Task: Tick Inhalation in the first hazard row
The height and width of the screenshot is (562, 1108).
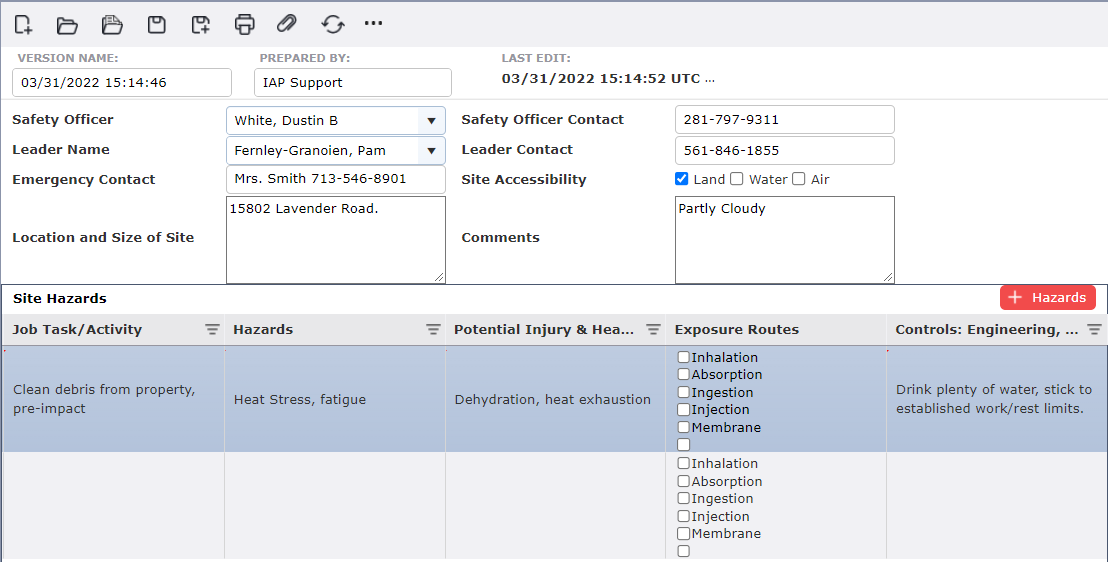Action: click(683, 357)
